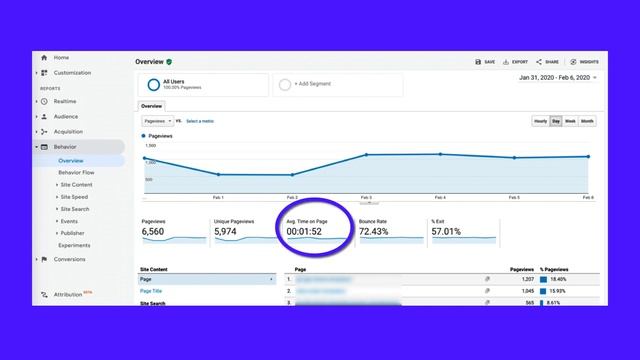The height and width of the screenshot is (360, 640).
Task: Click the Page Title link
Action: pos(151,291)
